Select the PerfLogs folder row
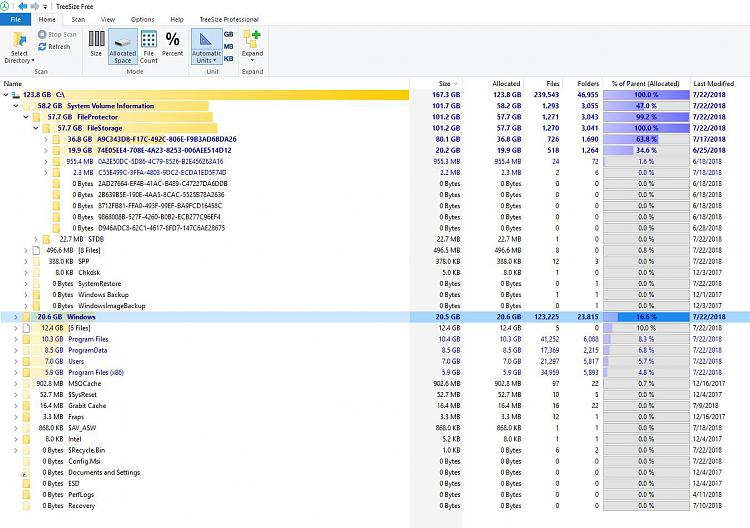The width and height of the screenshot is (750, 528). 375,495
